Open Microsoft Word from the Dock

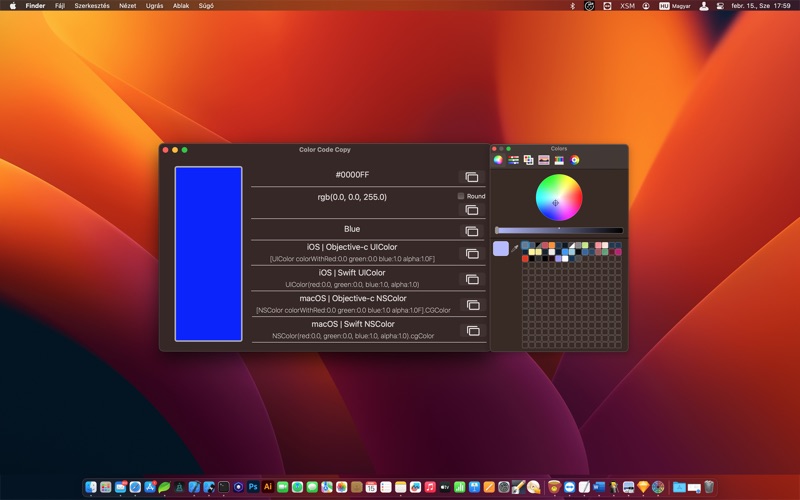click(599, 487)
